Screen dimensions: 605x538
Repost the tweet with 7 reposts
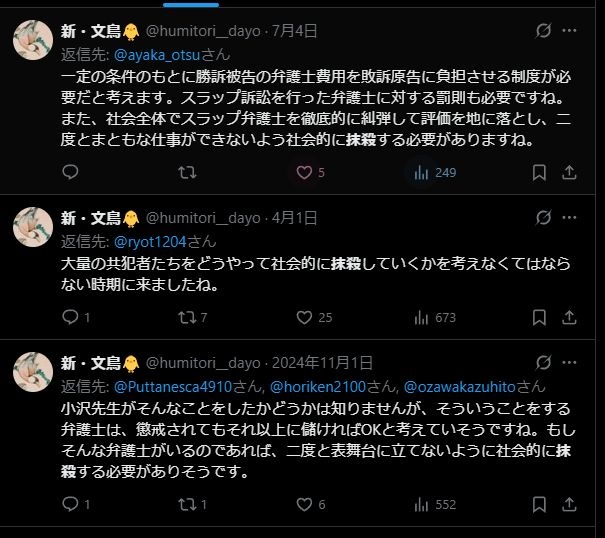(x=186, y=317)
